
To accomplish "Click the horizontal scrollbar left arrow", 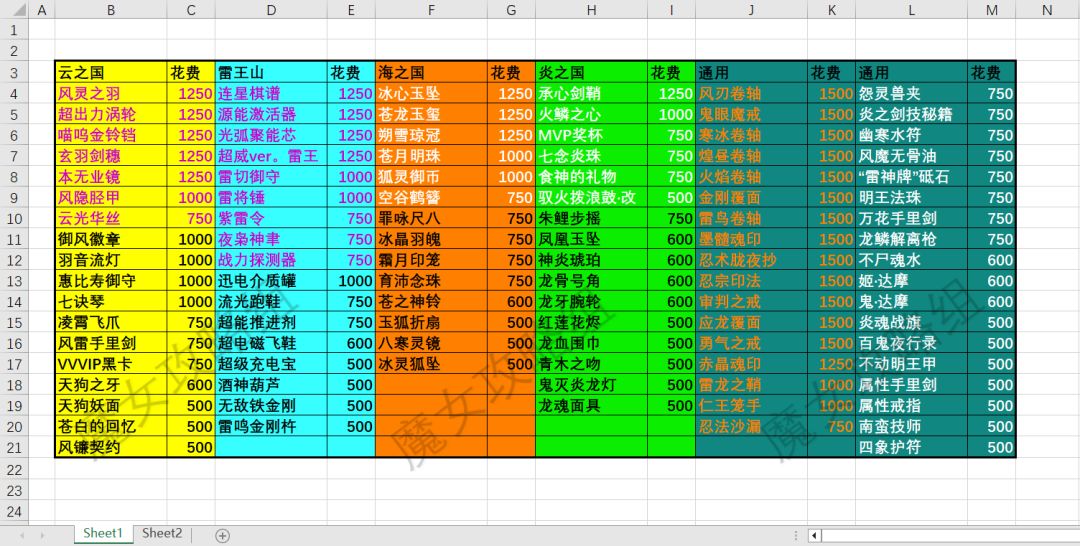I will (x=814, y=535).
